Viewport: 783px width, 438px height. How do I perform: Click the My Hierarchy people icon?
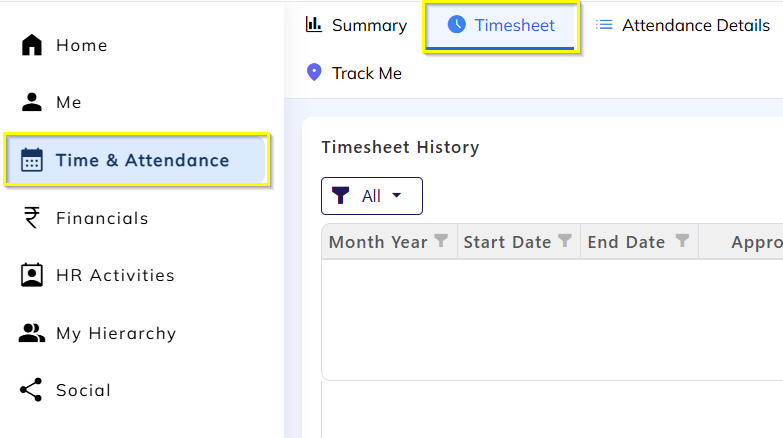[32, 333]
